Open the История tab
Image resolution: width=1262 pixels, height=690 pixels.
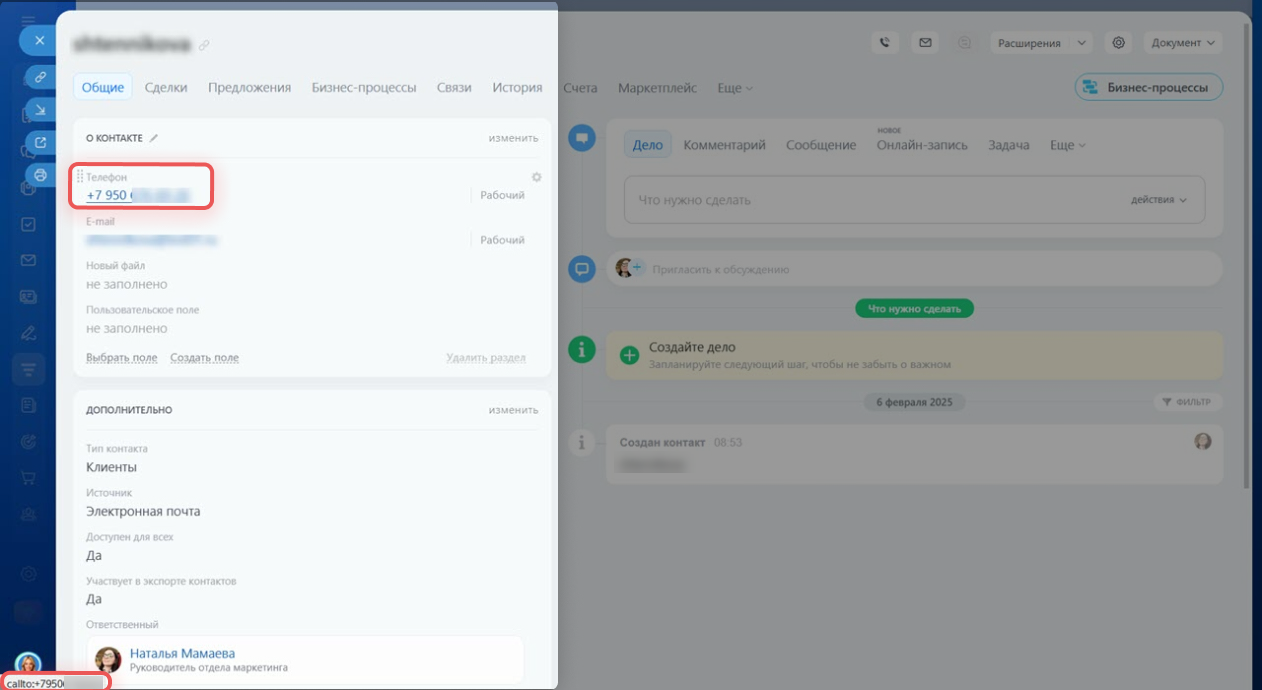click(x=517, y=87)
